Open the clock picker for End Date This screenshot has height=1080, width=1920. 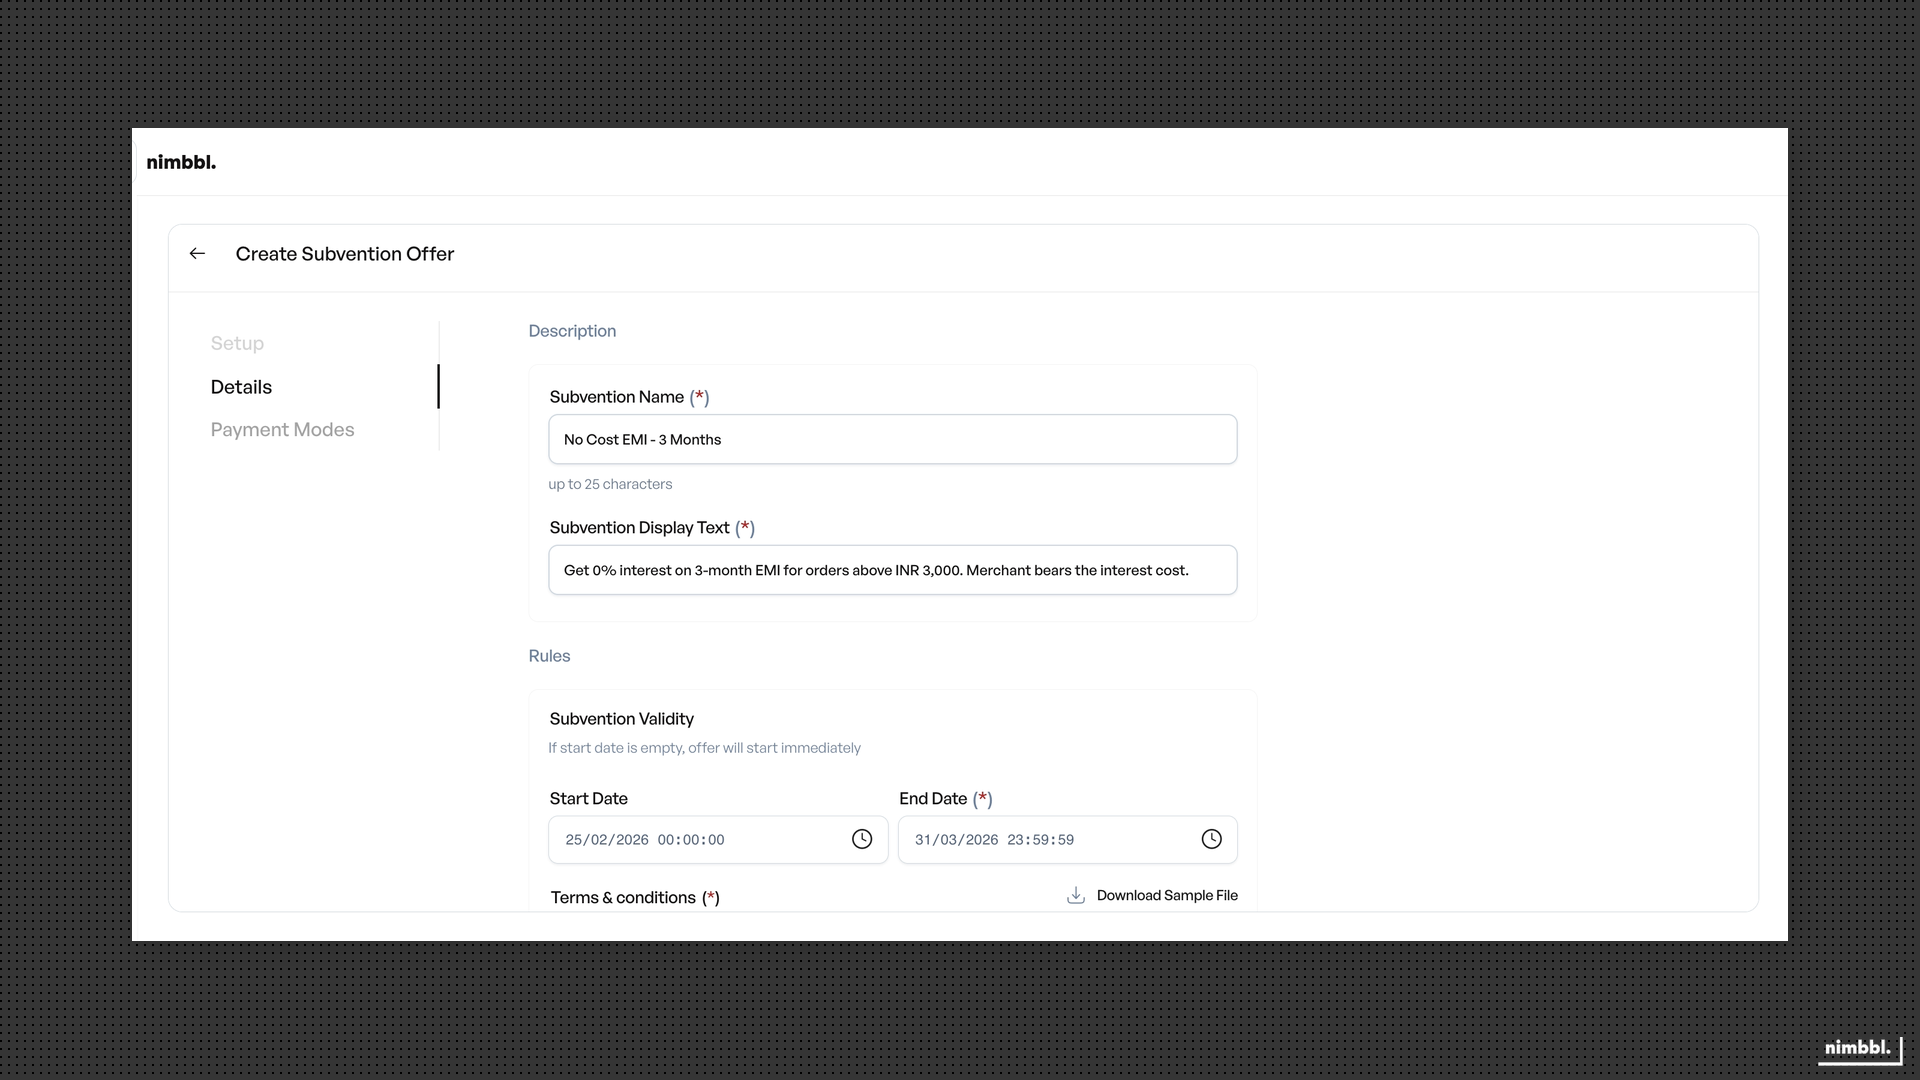click(x=1211, y=839)
